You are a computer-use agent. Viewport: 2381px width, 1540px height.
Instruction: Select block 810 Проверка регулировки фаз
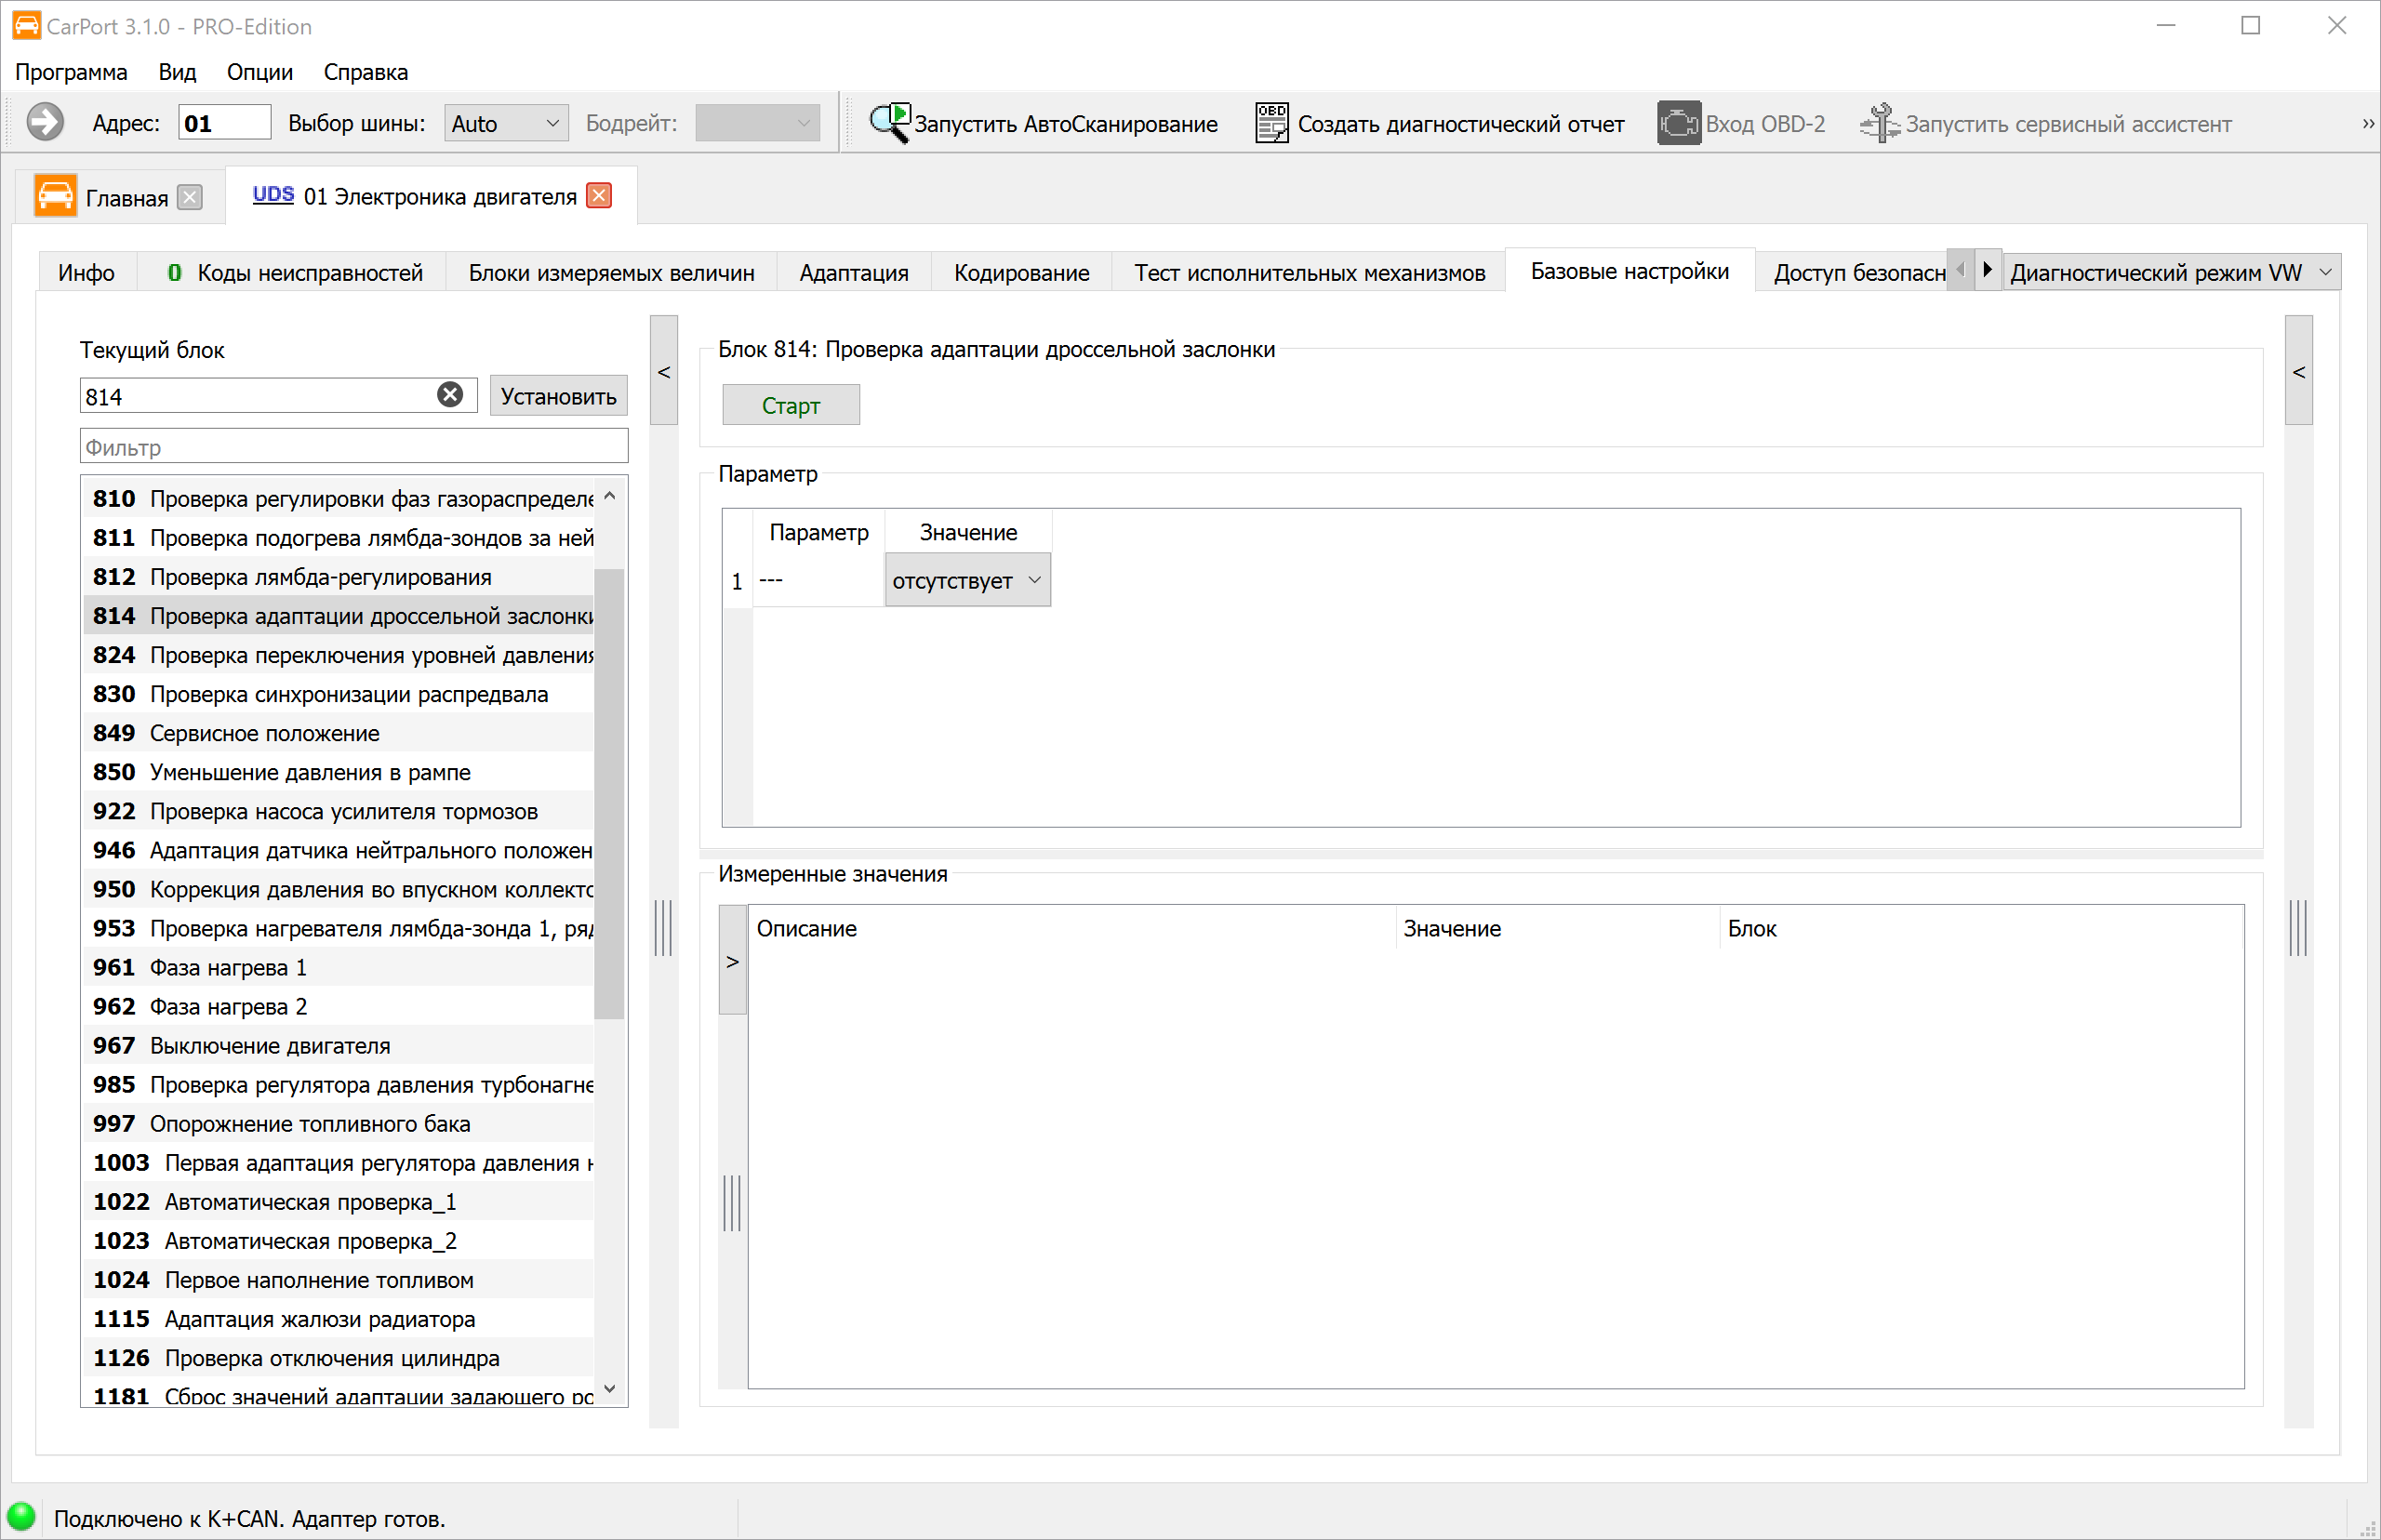pyautogui.click(x=338, y=498)
